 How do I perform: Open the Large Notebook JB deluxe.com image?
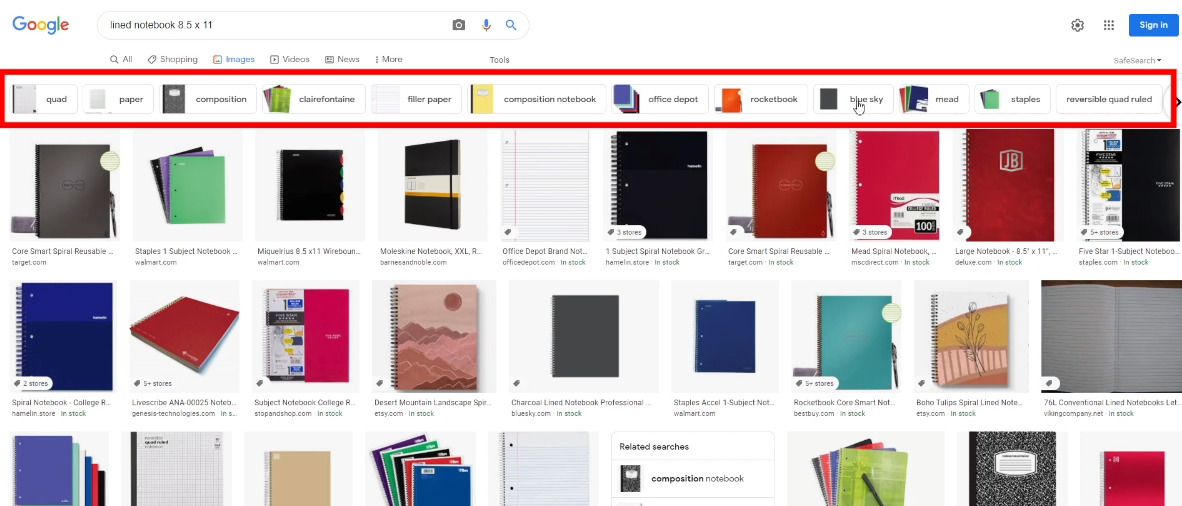click(1009, 186)
